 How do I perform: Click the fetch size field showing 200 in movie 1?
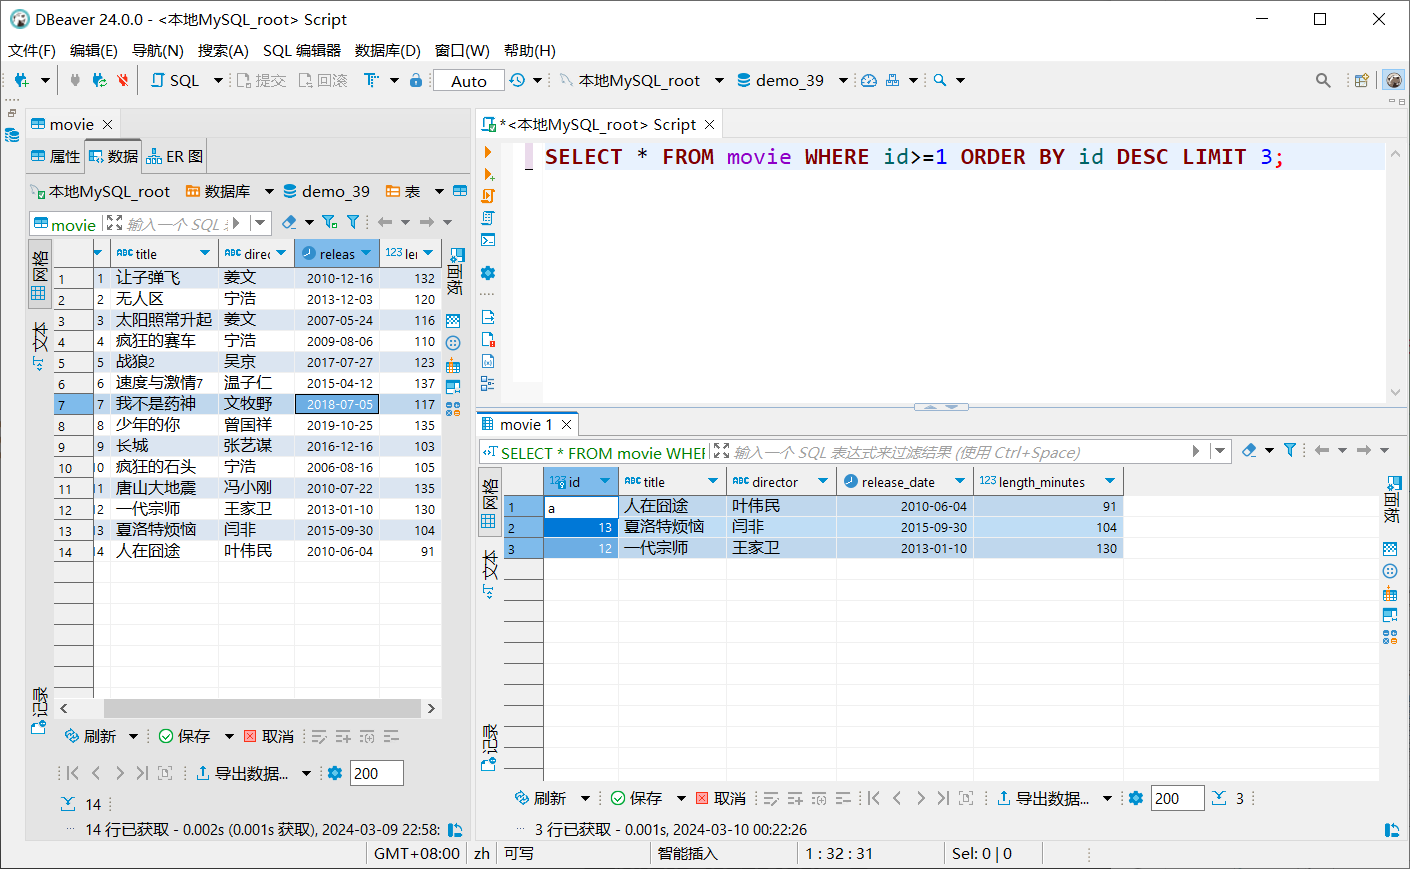pyautogui.click(x=1177, y=798)
